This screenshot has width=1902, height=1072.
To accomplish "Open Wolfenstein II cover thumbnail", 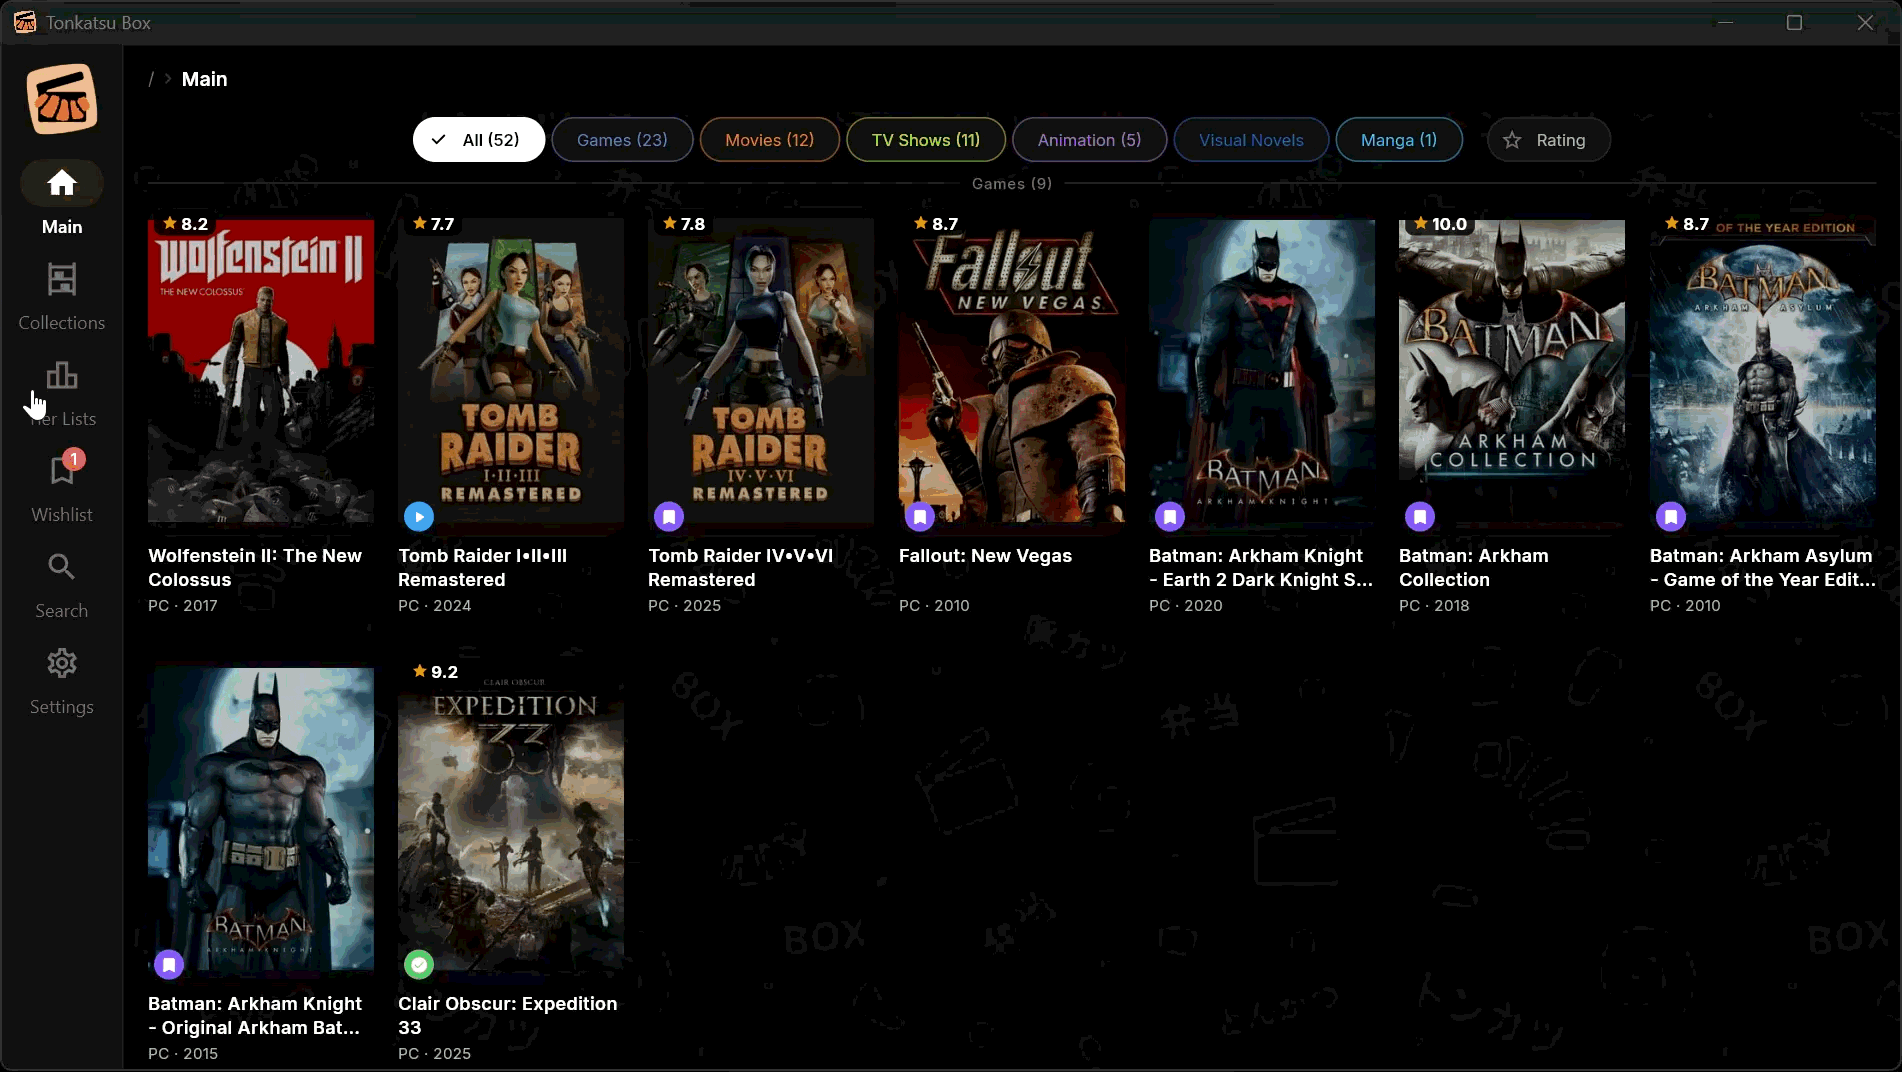I will pos(261,371).
